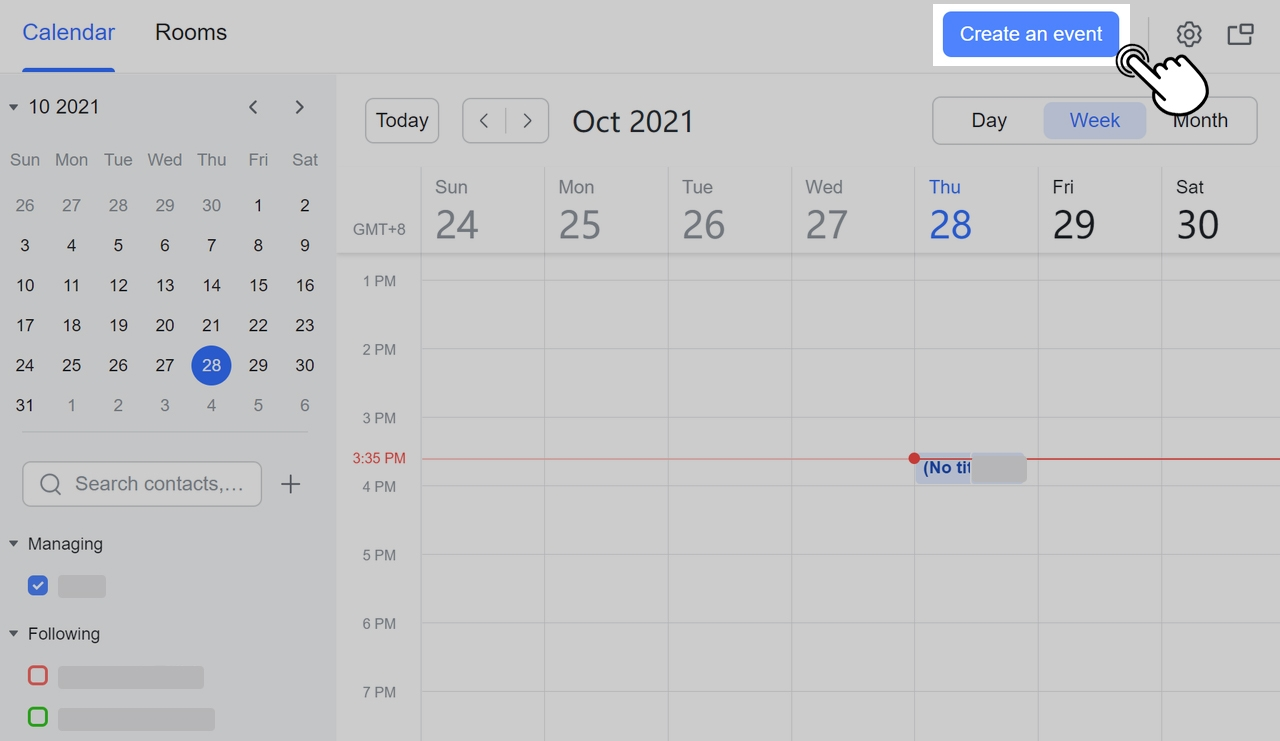Viewport: 1280px width, 741px height.
Task: Collapse the Following section
Action: pos(14,633)
